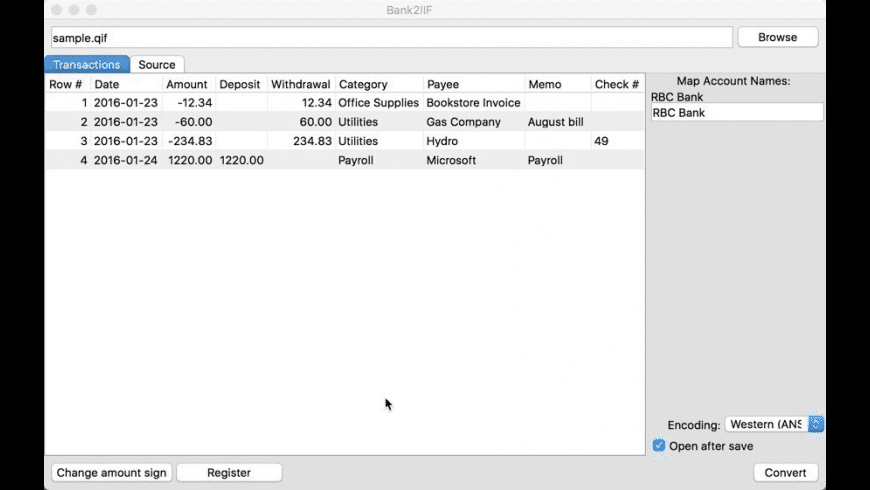Click the August bill memo cell

[557, 122]
